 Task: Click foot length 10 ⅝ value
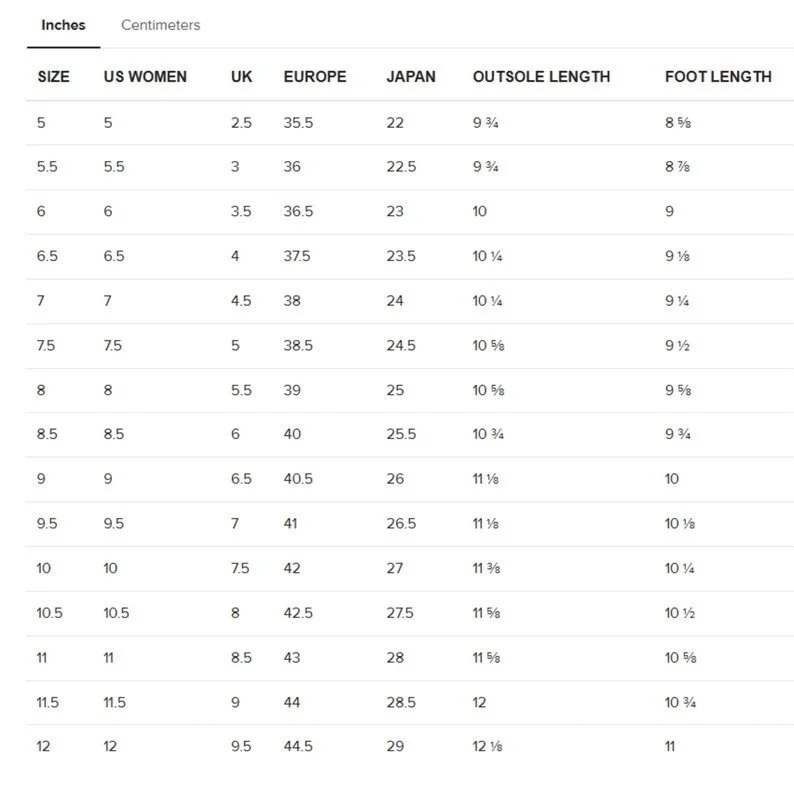(x=681, y=657)
